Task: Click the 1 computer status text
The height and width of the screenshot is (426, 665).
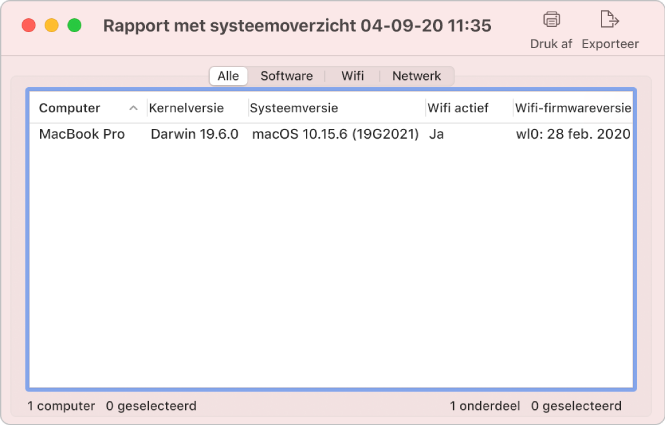Action: tap(61, 406)
